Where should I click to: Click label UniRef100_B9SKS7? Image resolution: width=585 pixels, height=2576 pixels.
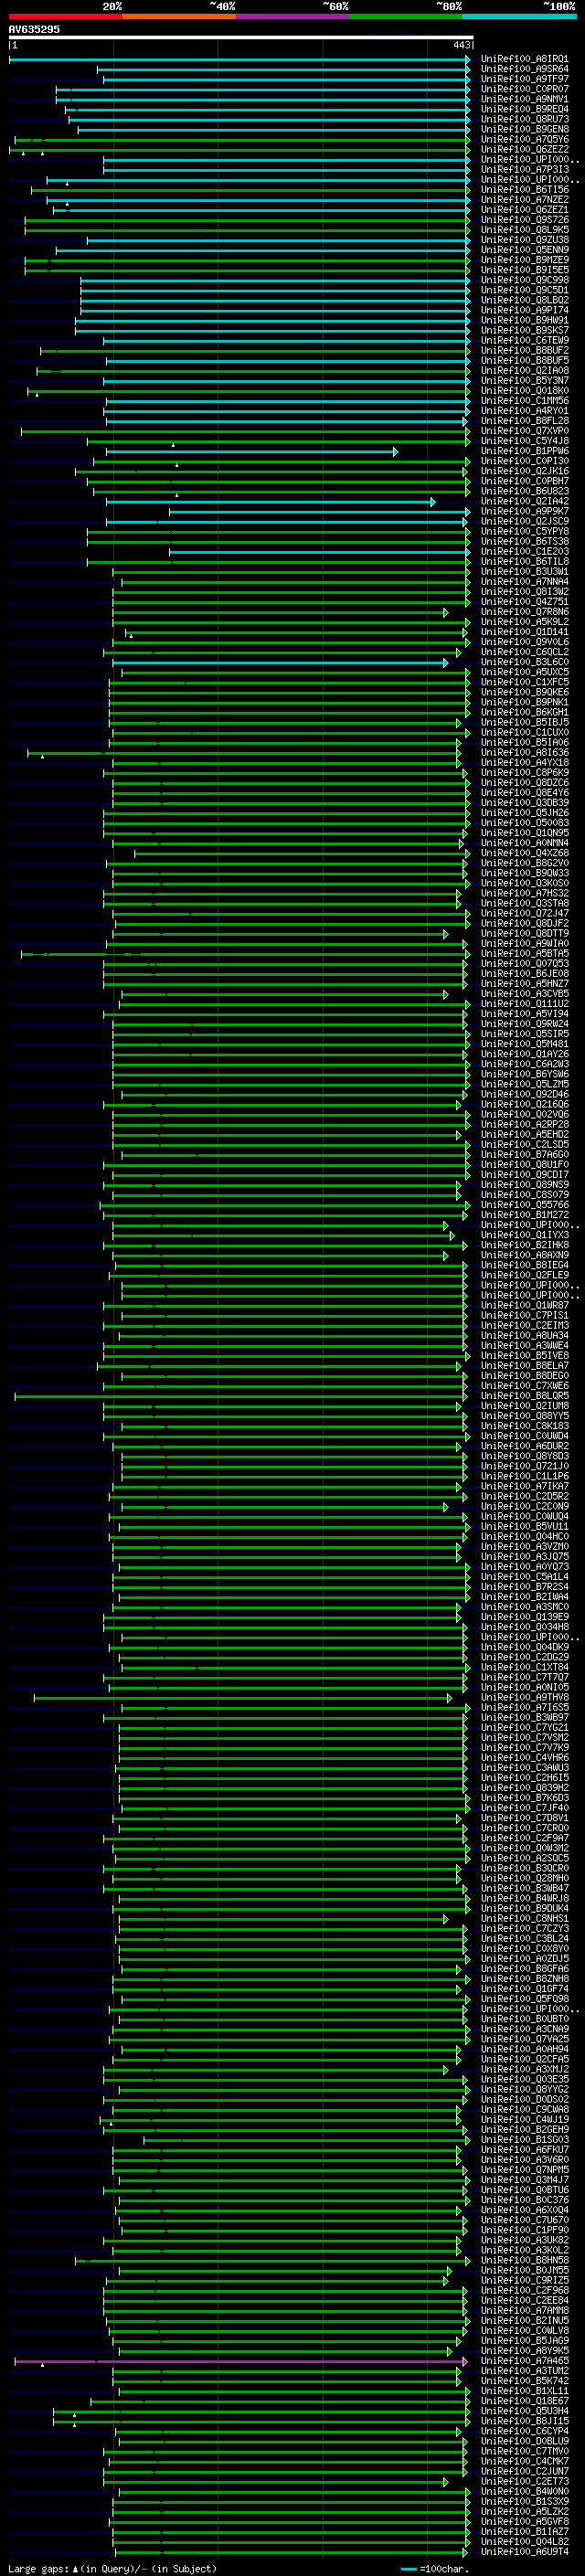(525, 331)
